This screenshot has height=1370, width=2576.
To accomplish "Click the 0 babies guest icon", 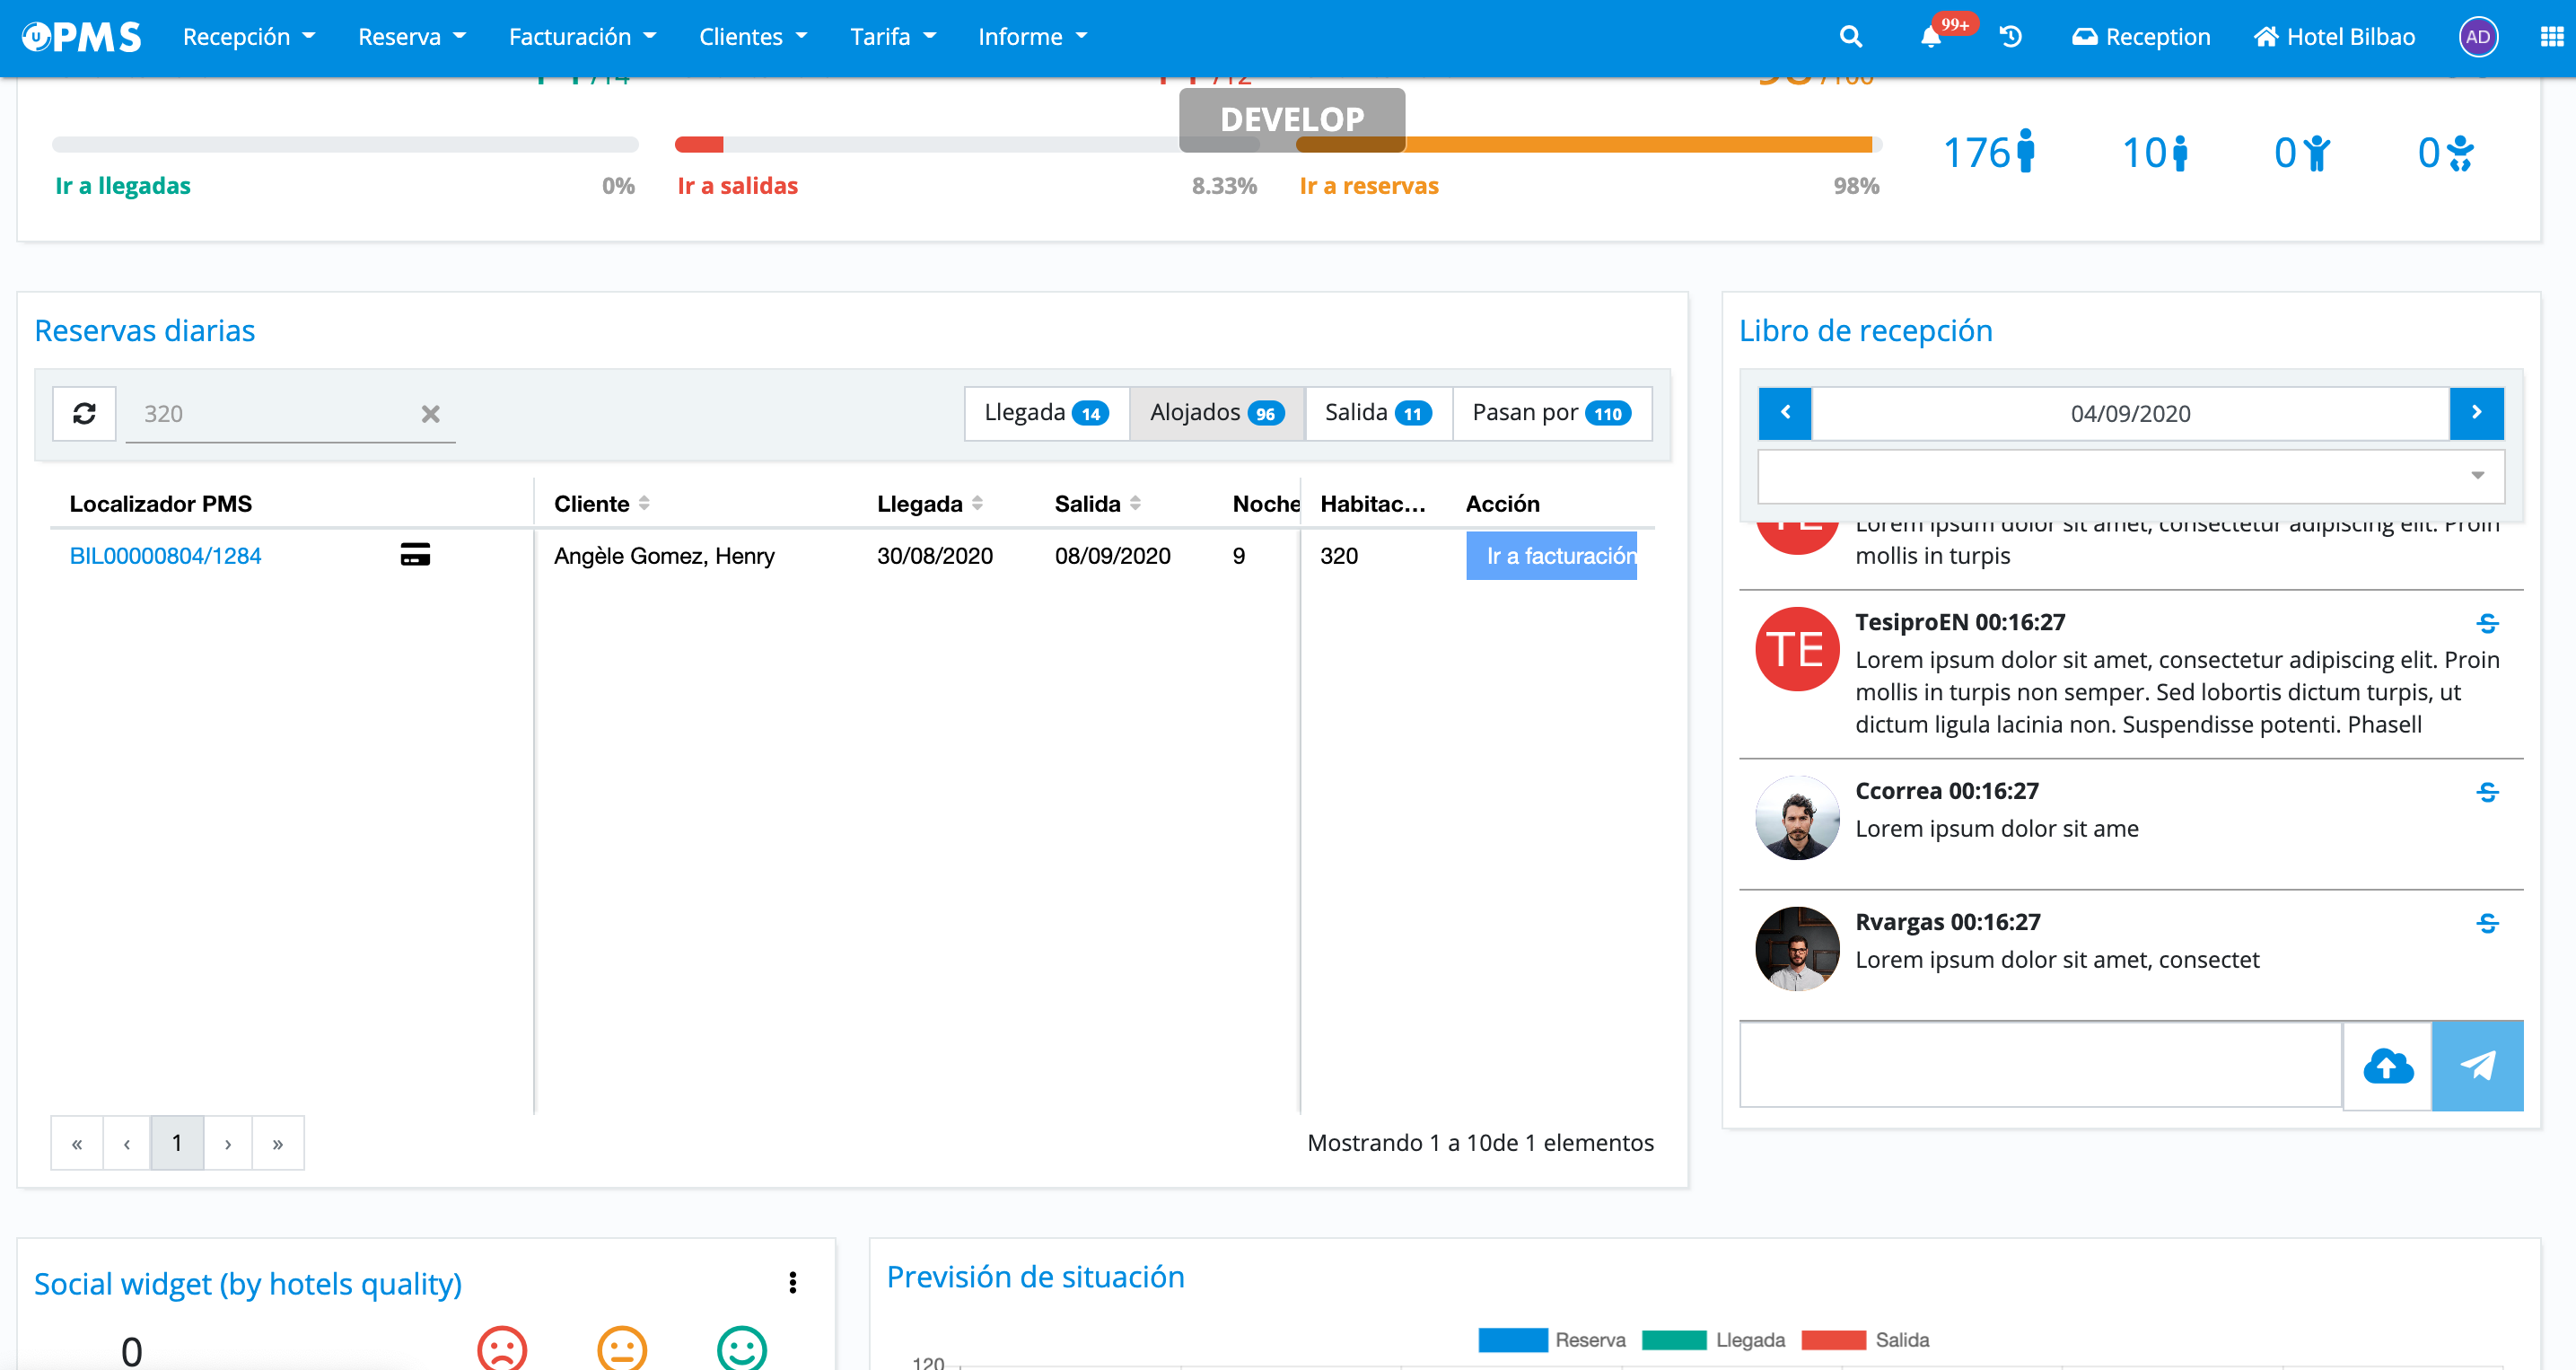I will 2461,153.
